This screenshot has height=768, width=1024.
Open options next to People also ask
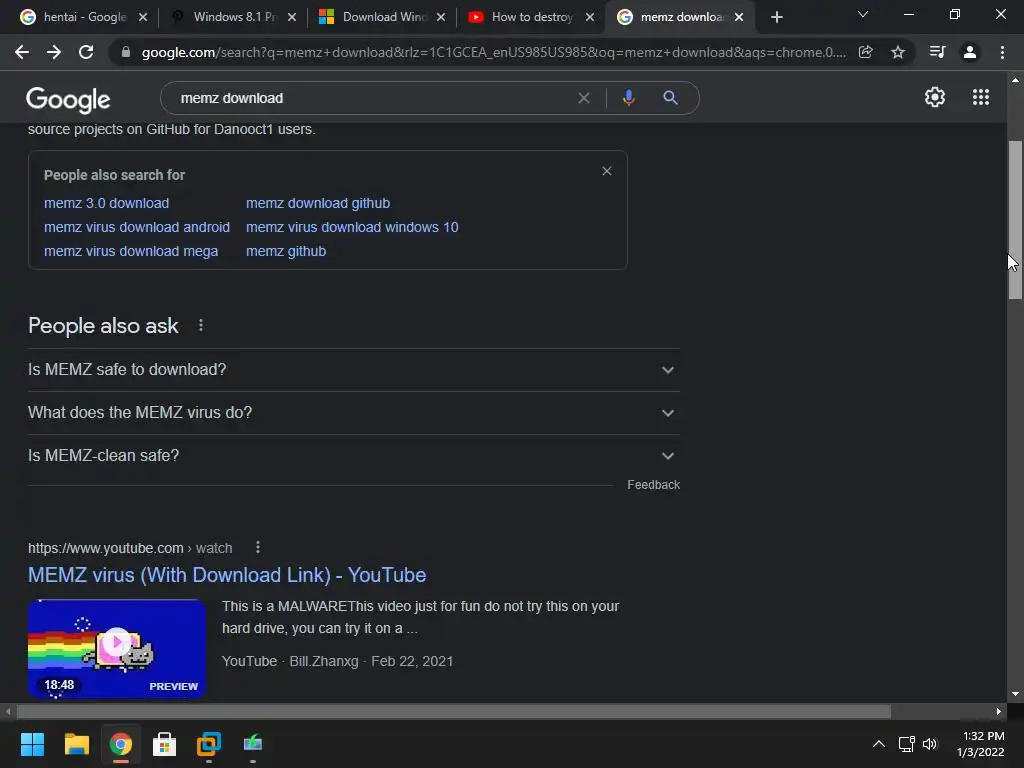click(x=201, y=325)
